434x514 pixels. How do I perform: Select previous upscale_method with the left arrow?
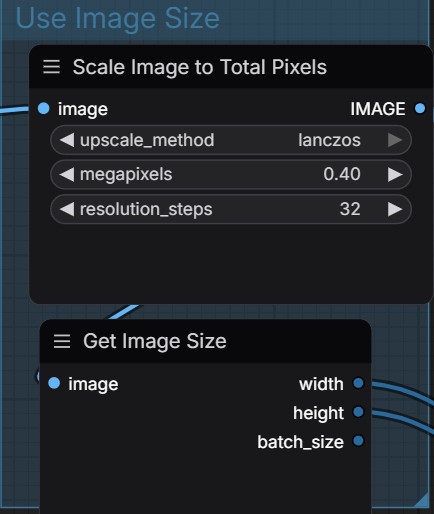pyautogui.click(x=67, y=140)
